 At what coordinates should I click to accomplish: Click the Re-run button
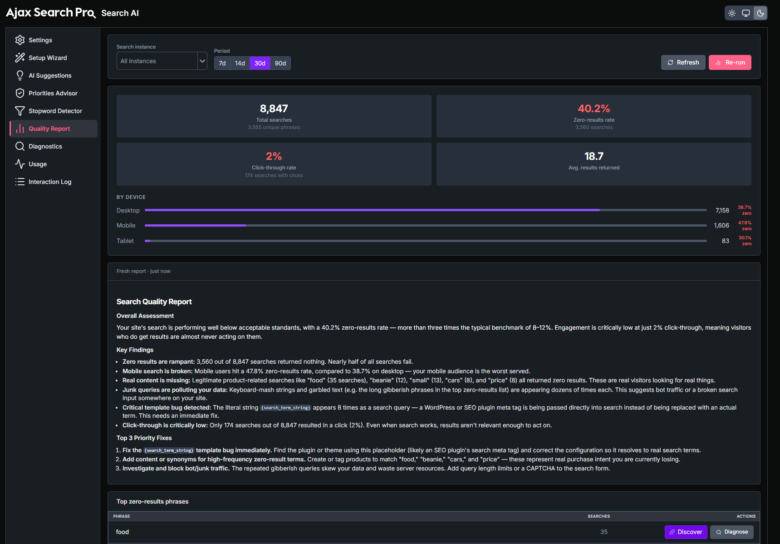[x=730, y=63]
